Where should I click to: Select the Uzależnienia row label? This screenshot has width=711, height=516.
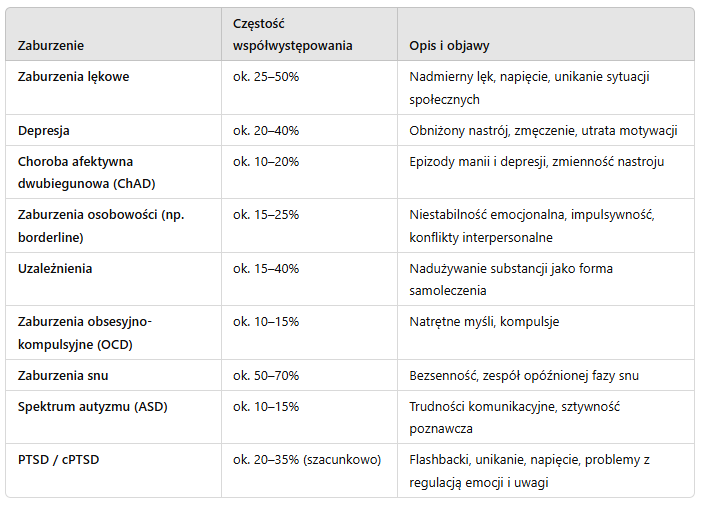[55, 268]
